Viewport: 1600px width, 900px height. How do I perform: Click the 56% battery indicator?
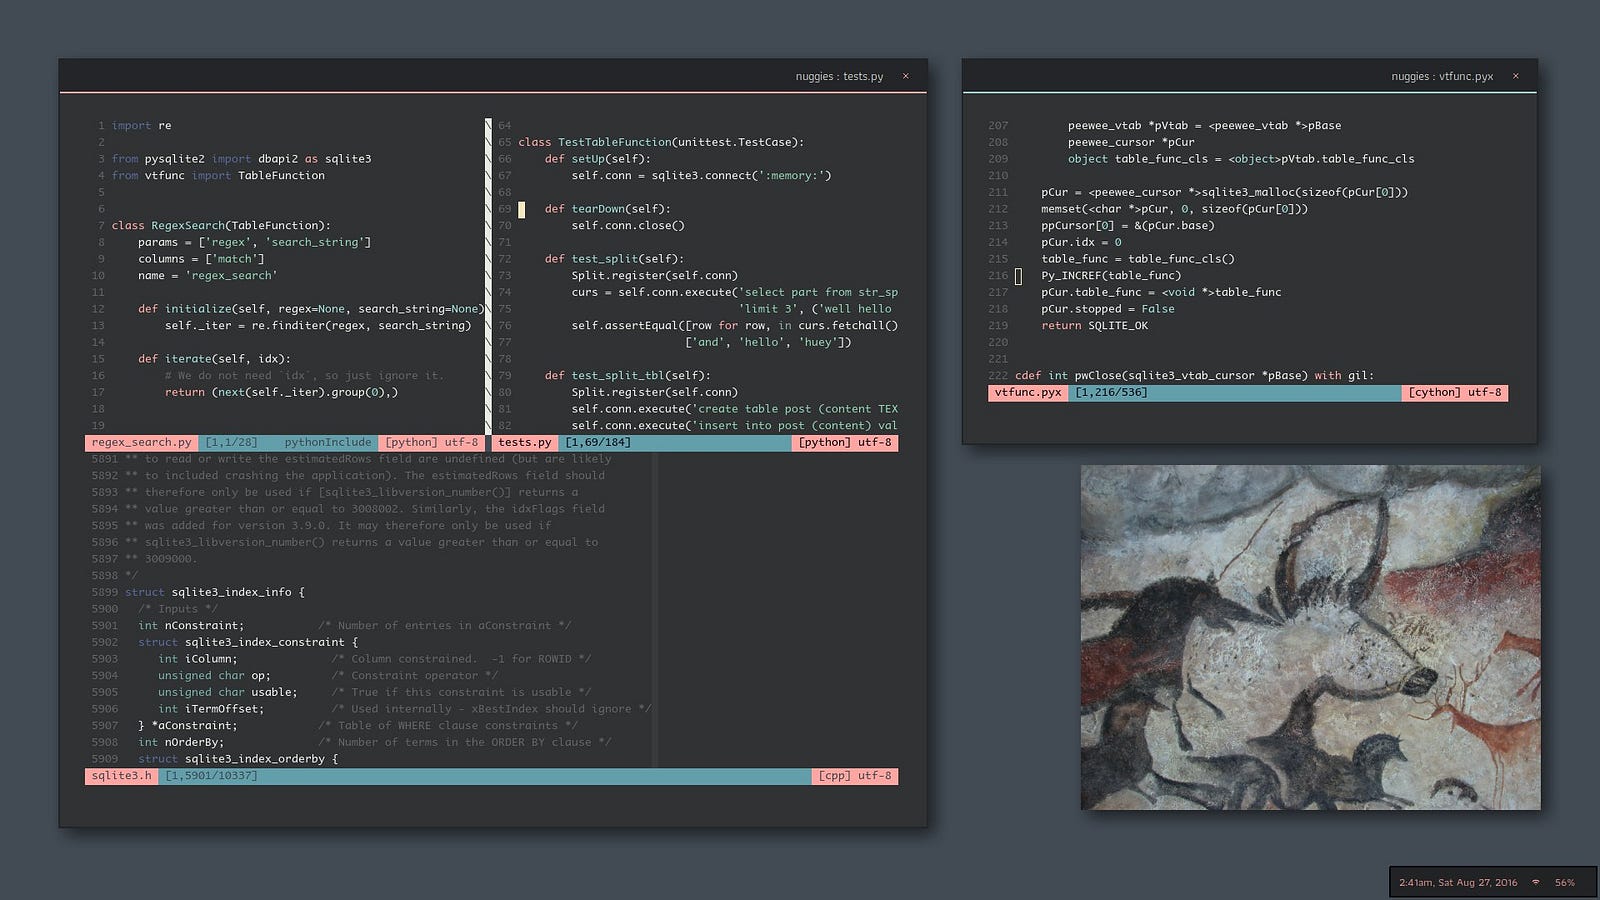tap(1565, 882)
